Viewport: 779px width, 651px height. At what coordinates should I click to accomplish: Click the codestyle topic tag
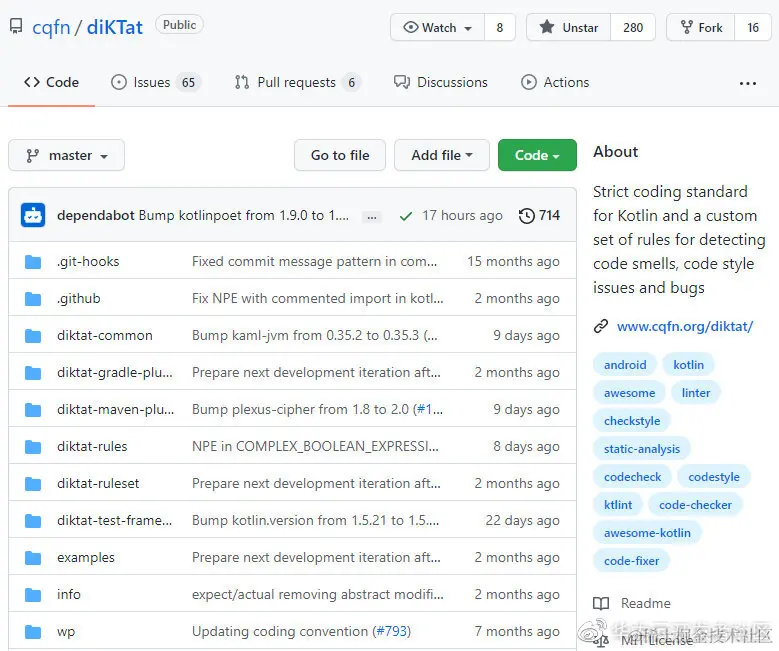pyautogui.click(x=714, y=477)
